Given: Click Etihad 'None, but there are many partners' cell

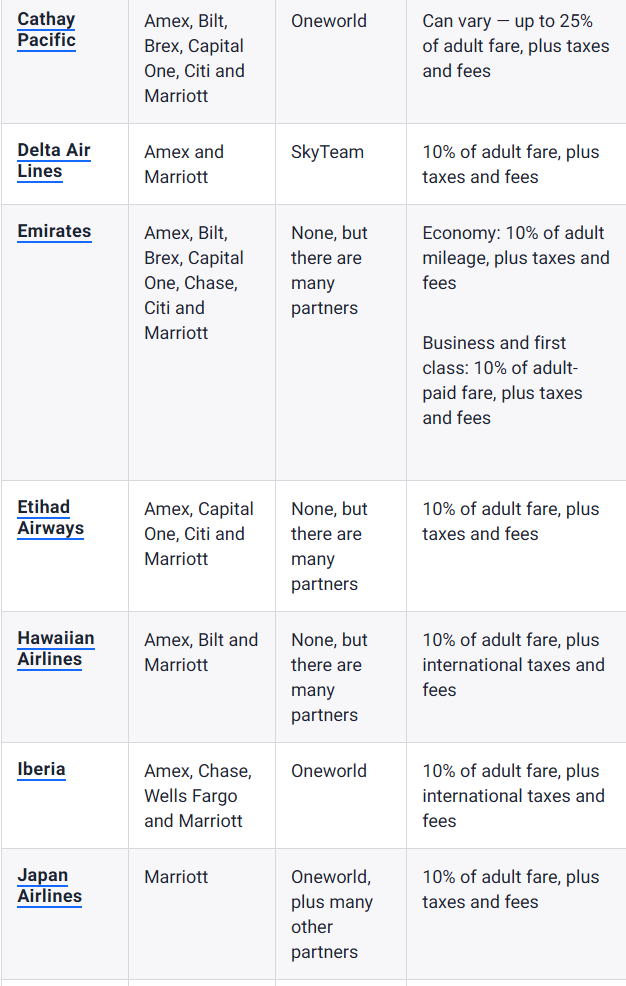Looking at the screenshot, I should (329, 546).
